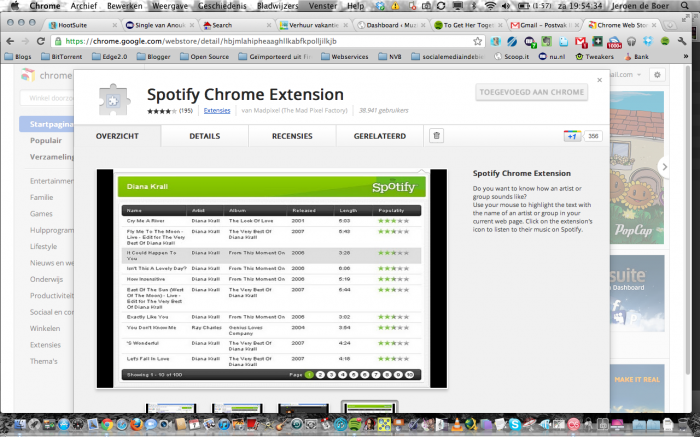Show more bookmarks with the chevron
This screenshot has height=437, width=700.
686,57
